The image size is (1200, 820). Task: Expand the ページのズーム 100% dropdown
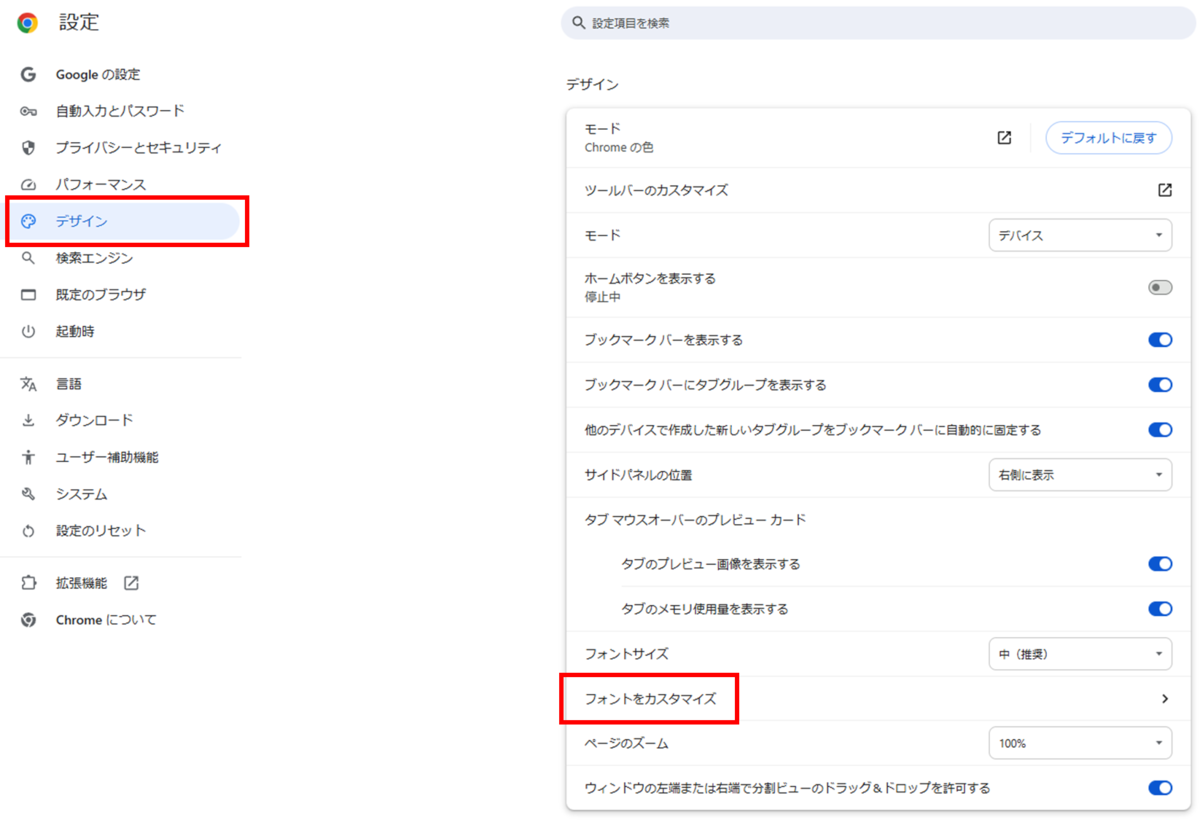click(x=1079, y=744)
